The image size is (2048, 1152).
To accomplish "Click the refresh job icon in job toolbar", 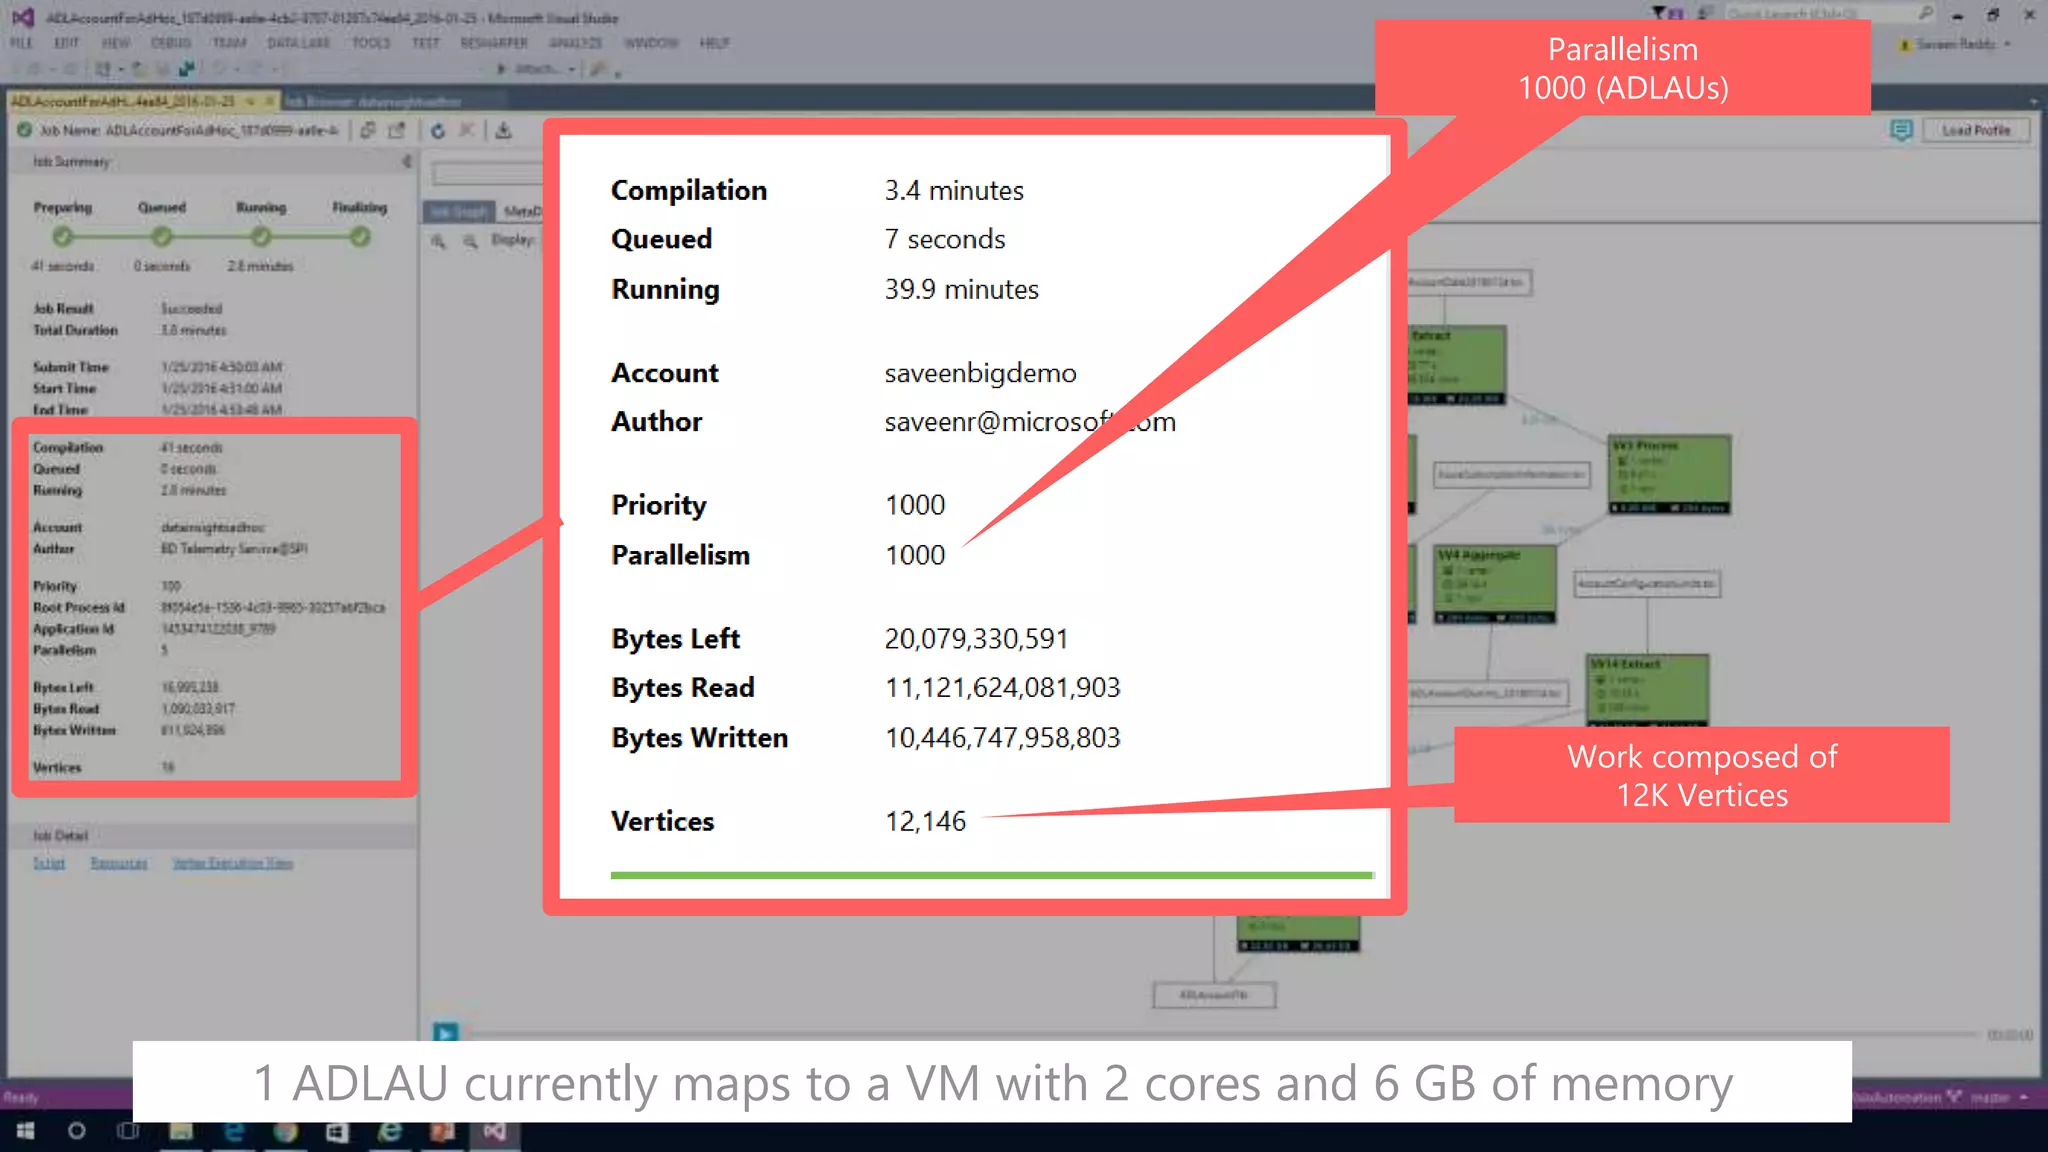I will pos(438,131).
